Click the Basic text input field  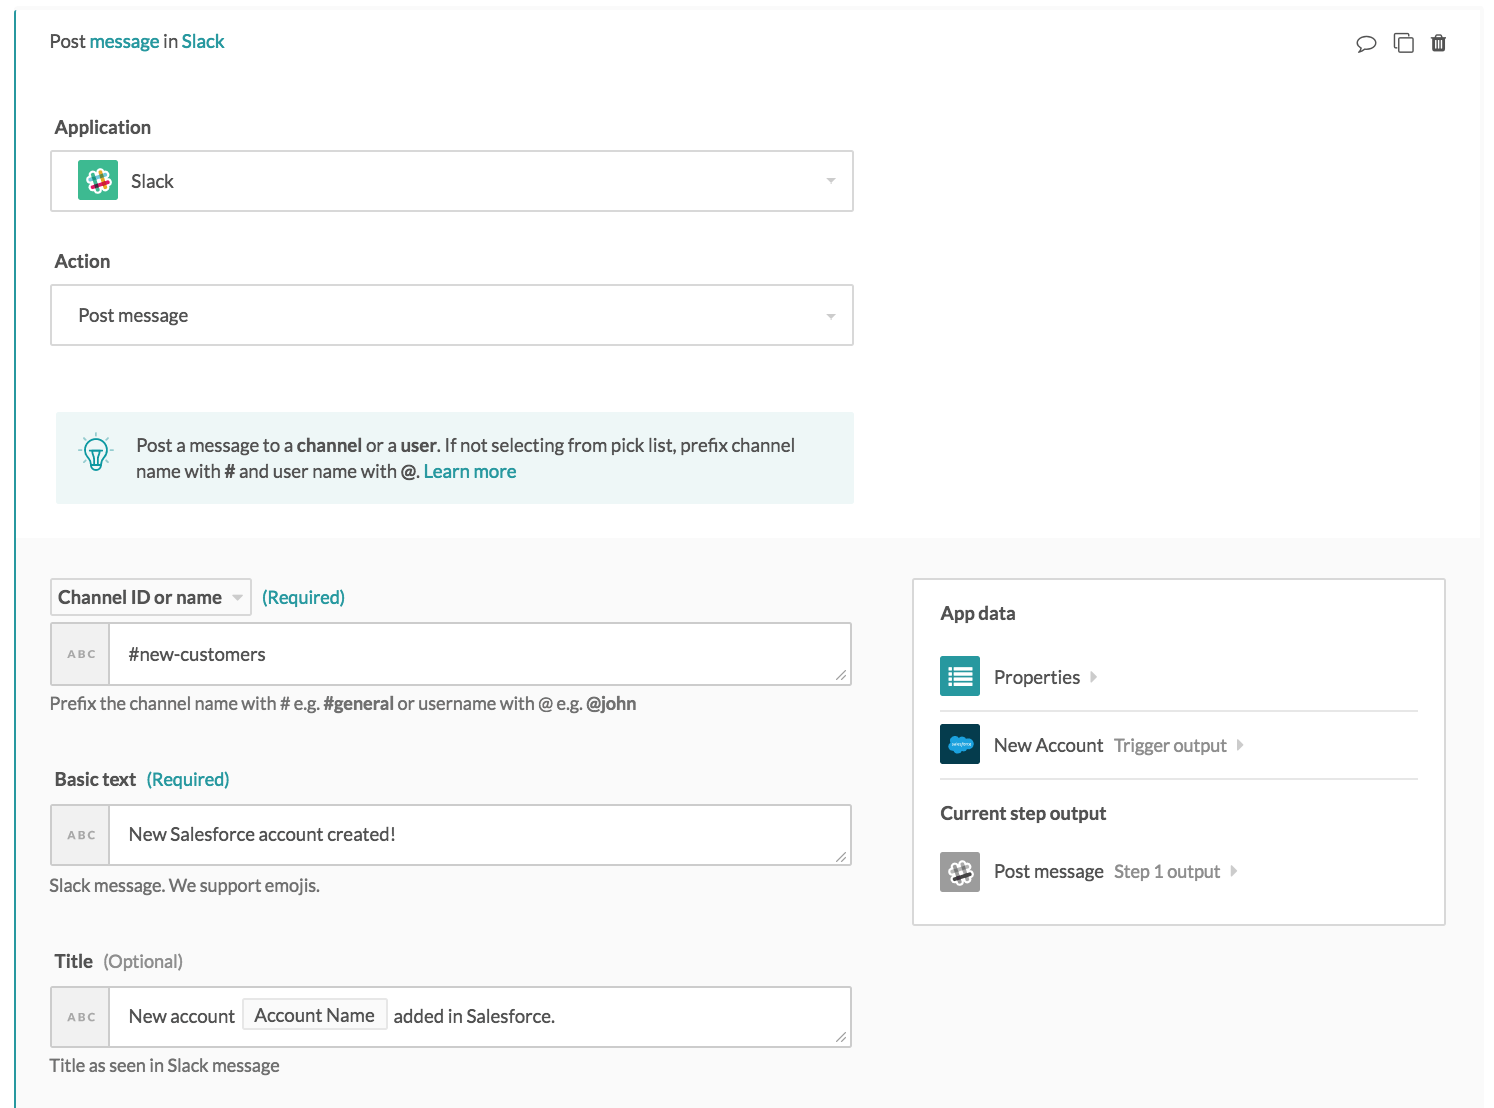pyautogui.click(x=478, y=835)
